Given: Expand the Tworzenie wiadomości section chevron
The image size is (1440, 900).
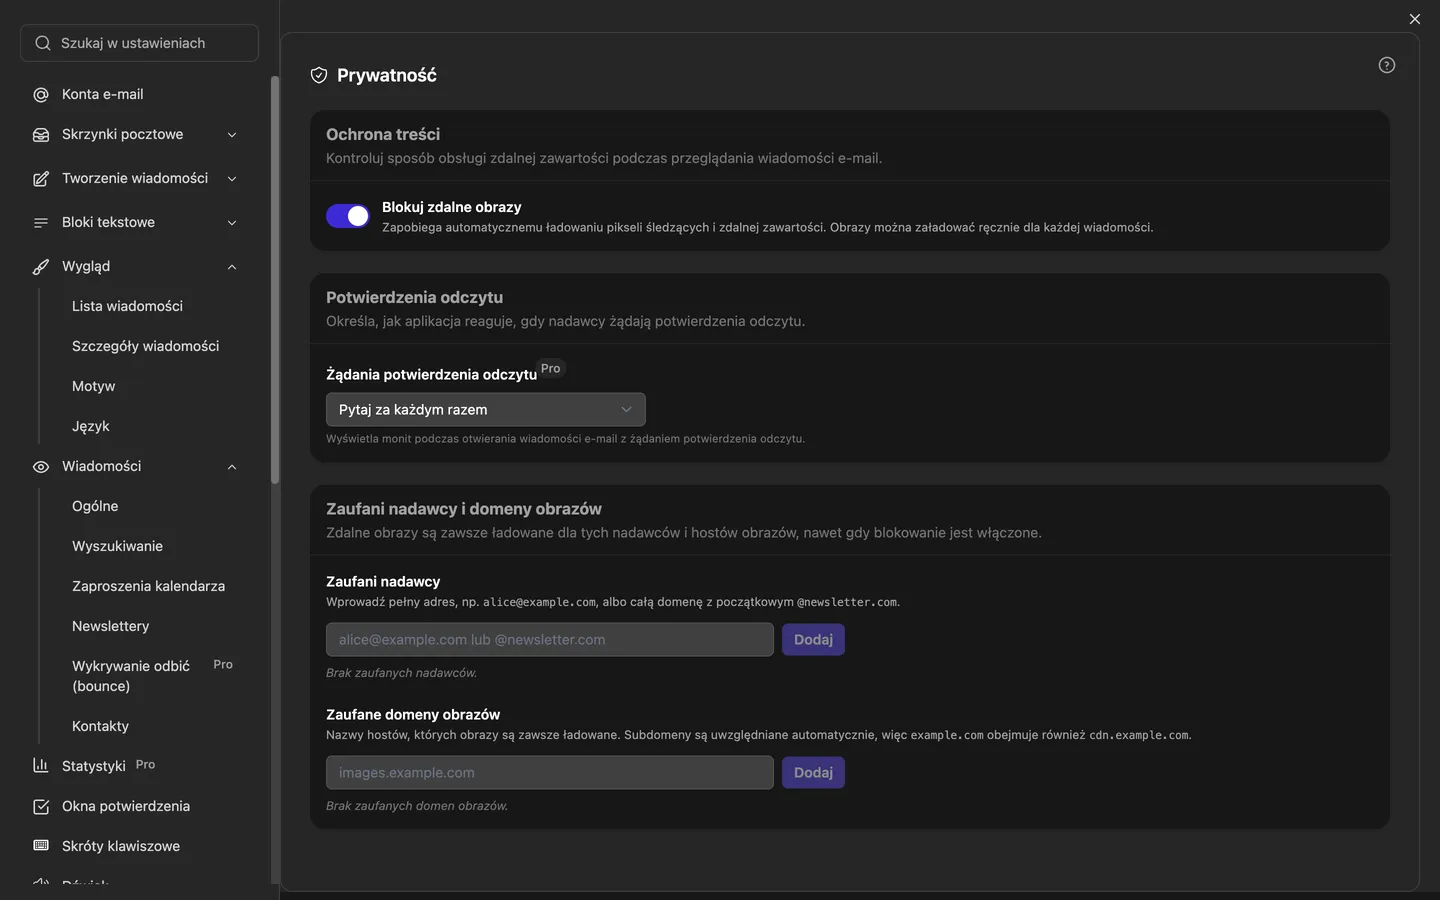Looking at the screenshot, I should click(232, 179).
